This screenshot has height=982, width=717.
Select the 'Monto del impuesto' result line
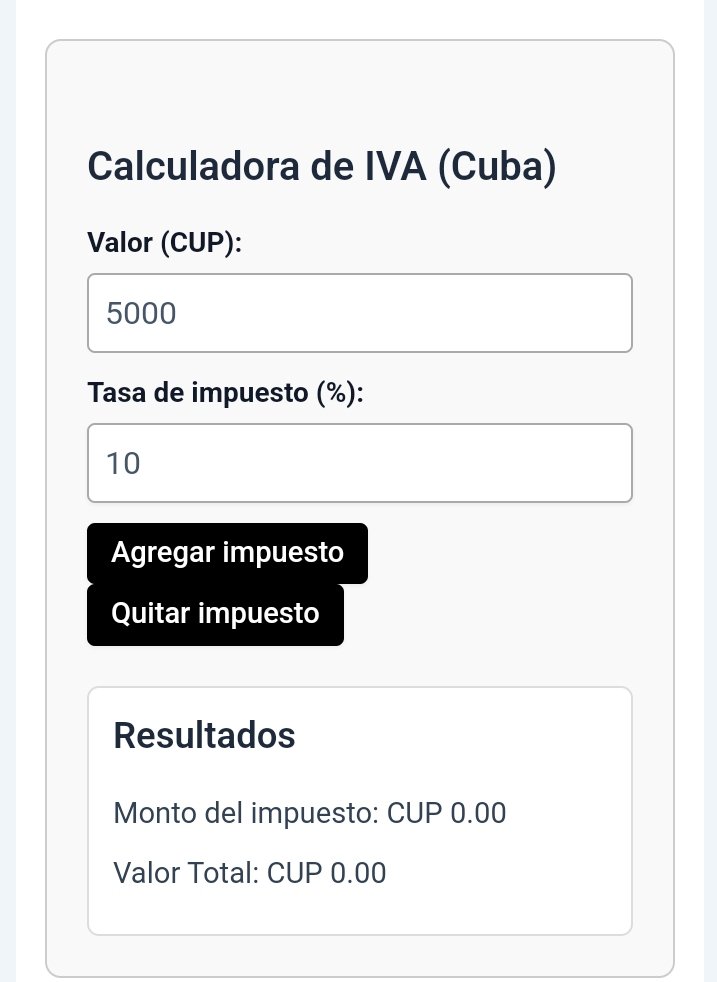[x=310, y=814]
